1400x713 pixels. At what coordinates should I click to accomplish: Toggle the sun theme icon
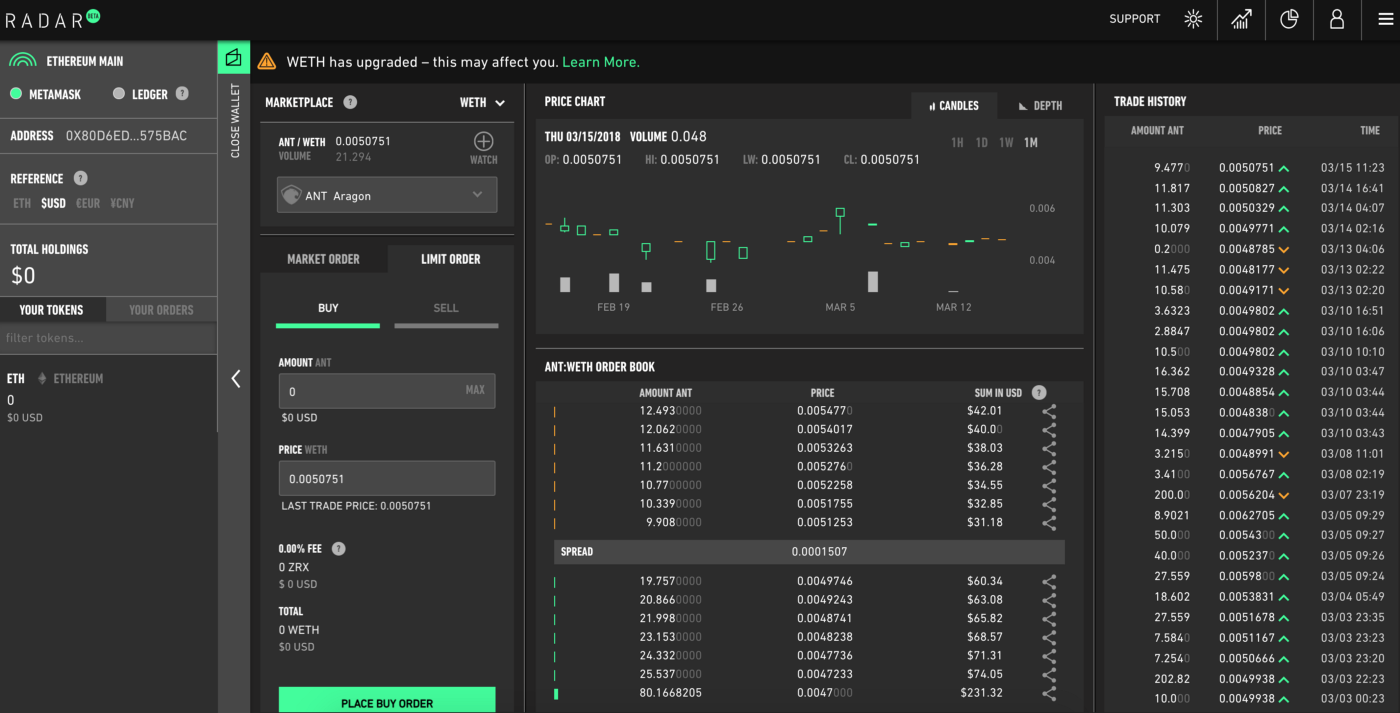[1193, 19]
